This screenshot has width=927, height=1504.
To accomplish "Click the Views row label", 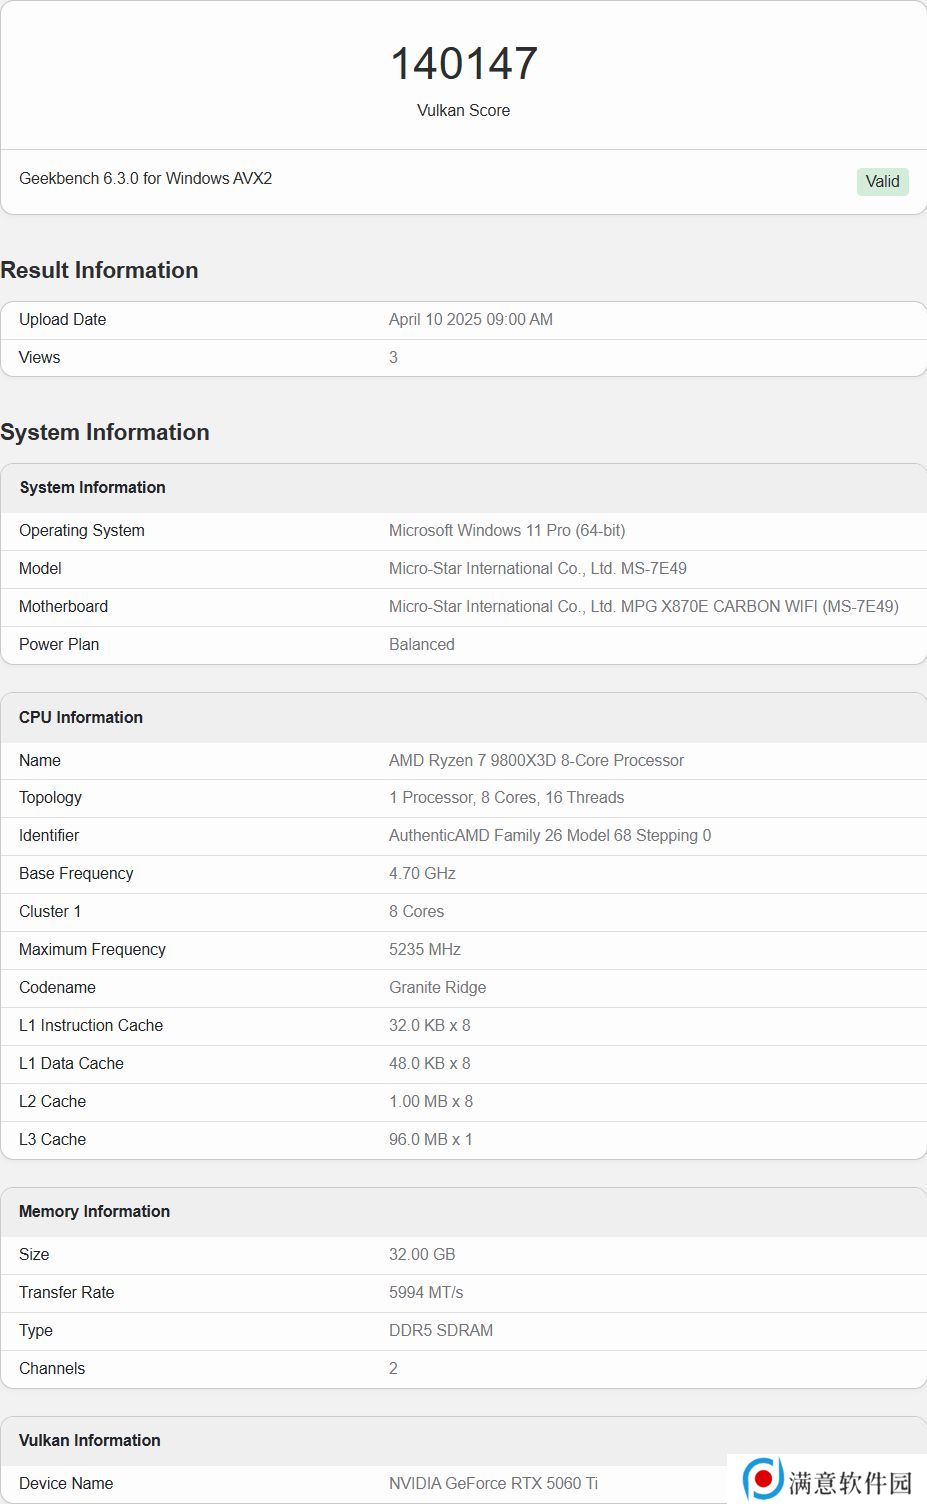I will (x=39, y=357).
